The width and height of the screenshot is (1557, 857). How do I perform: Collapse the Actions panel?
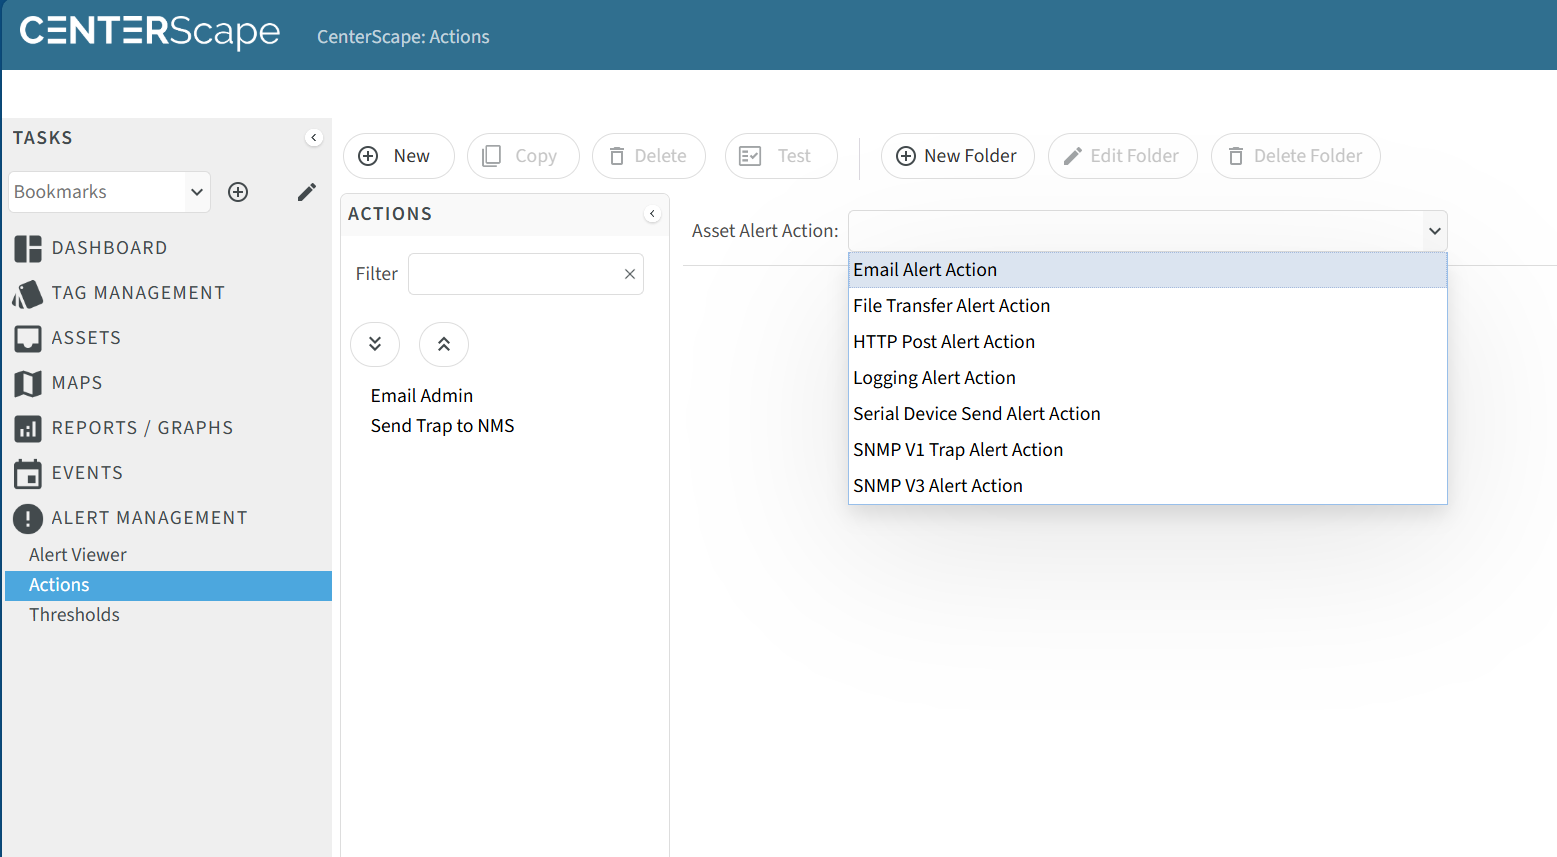[x=652, y=214]
